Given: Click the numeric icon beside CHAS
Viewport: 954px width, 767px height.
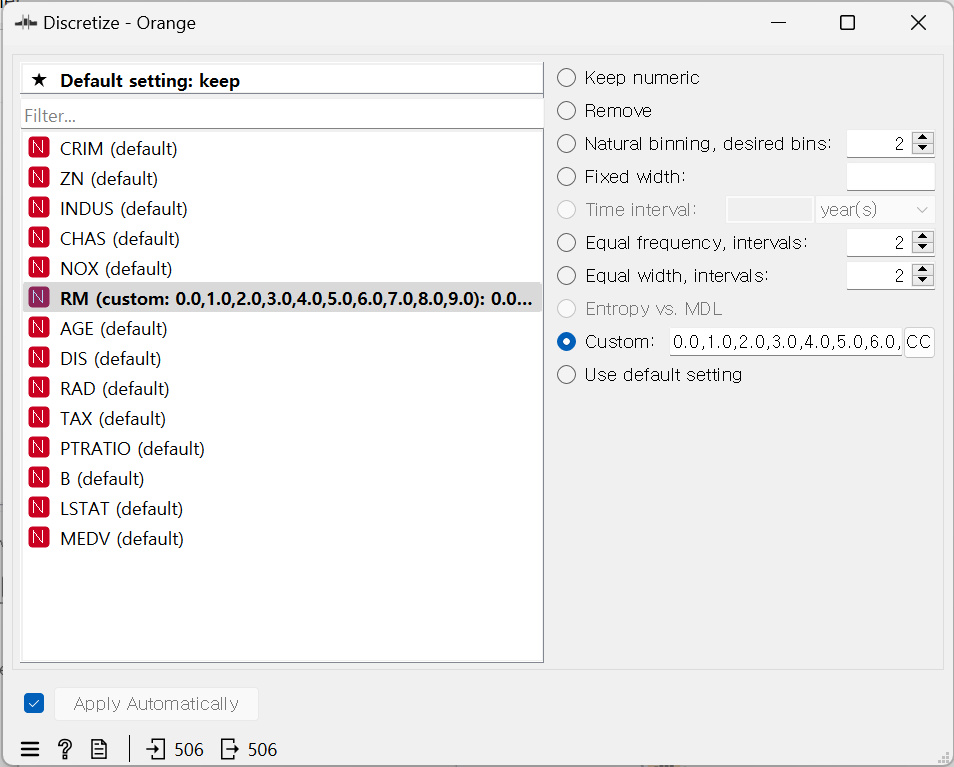Looking at the screenshot, I should pyautogui.click(x=39, y=238).
